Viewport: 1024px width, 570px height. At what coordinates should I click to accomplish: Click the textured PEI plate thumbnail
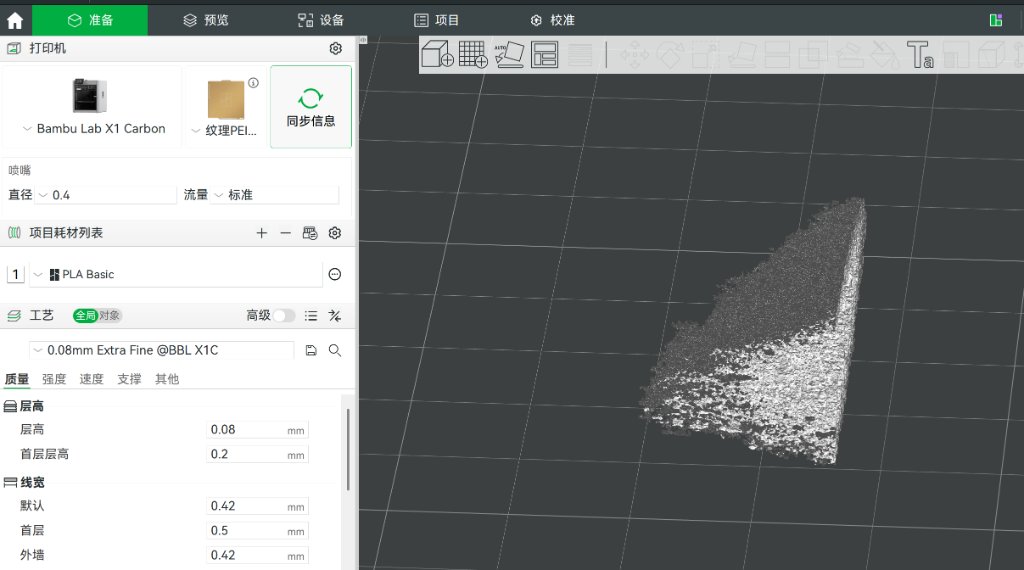[226, 99]
